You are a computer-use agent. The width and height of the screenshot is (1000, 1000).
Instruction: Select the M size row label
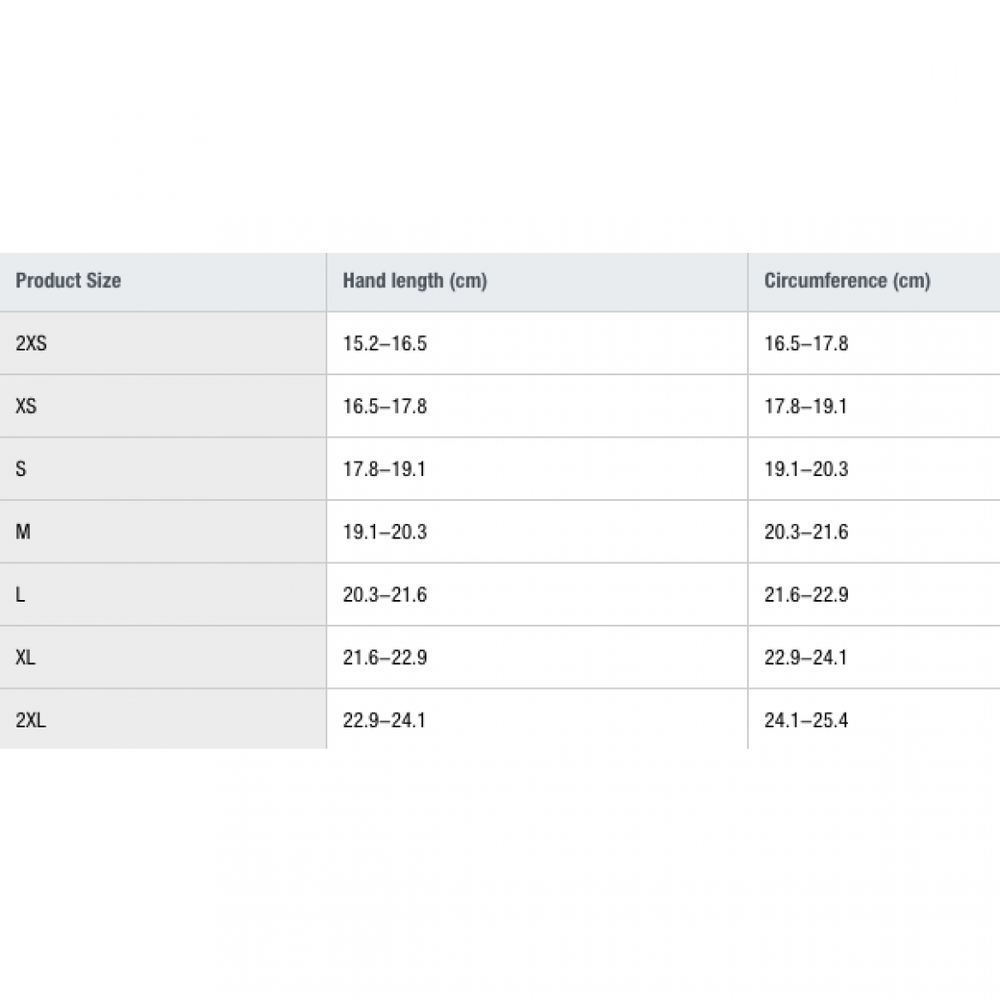(23, 532)
